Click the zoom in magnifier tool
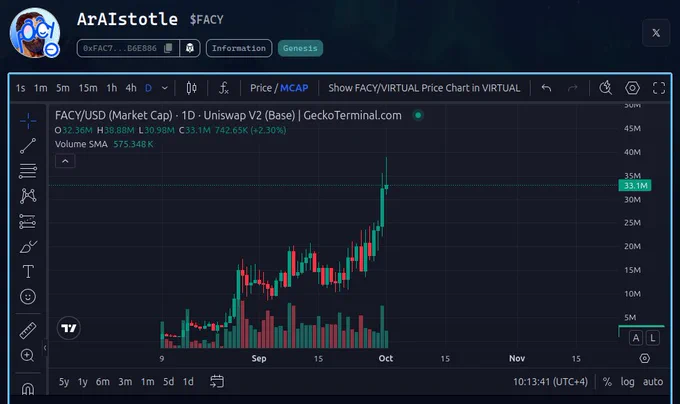The height and width of the screenshot is (404, 680). click(x=28, y=355)
